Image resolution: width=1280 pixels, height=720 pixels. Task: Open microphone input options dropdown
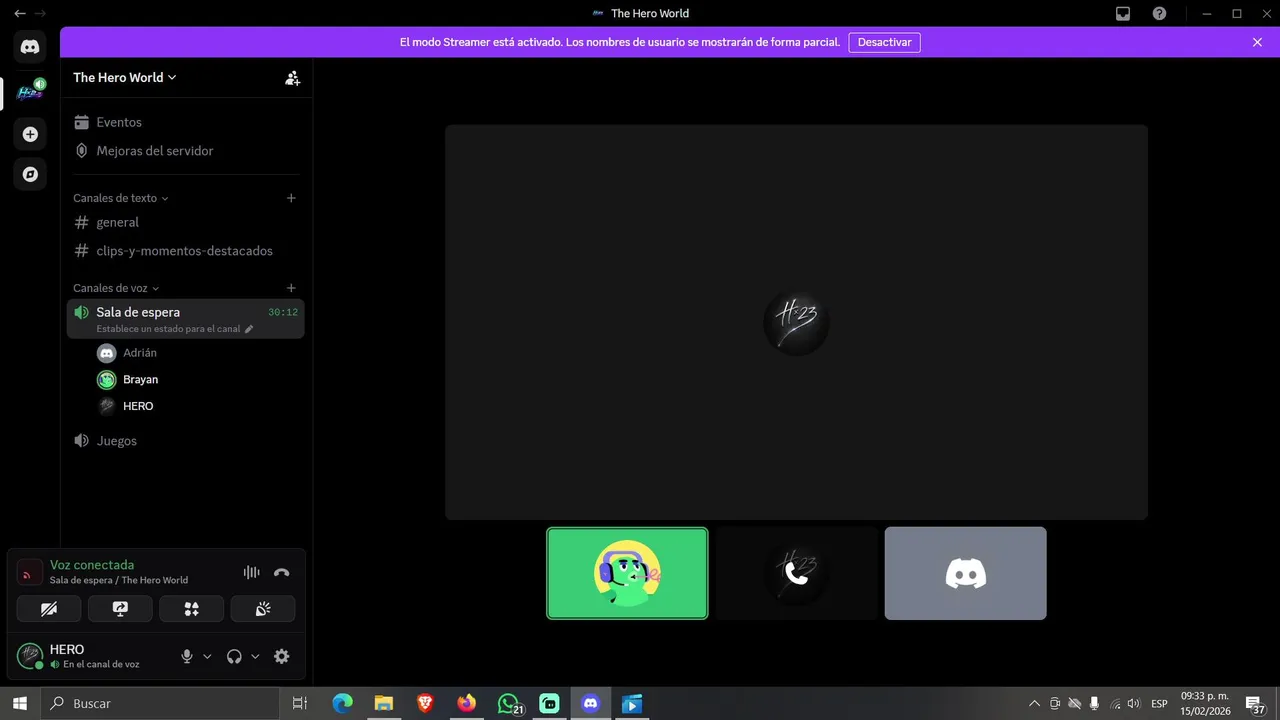click(x=207, y=656)
